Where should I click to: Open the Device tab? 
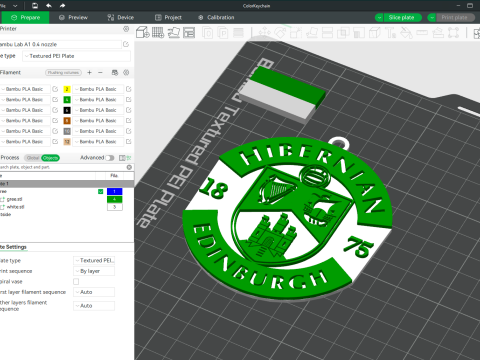pos(121,17)
